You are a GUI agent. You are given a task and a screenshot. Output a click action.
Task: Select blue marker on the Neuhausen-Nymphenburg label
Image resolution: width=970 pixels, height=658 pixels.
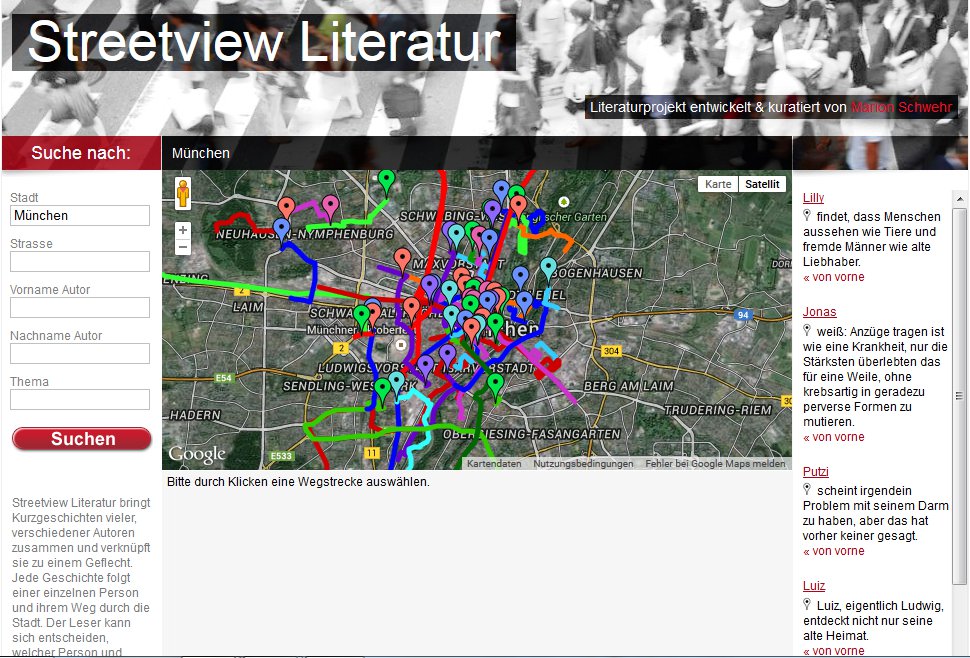tap(281, 230)
